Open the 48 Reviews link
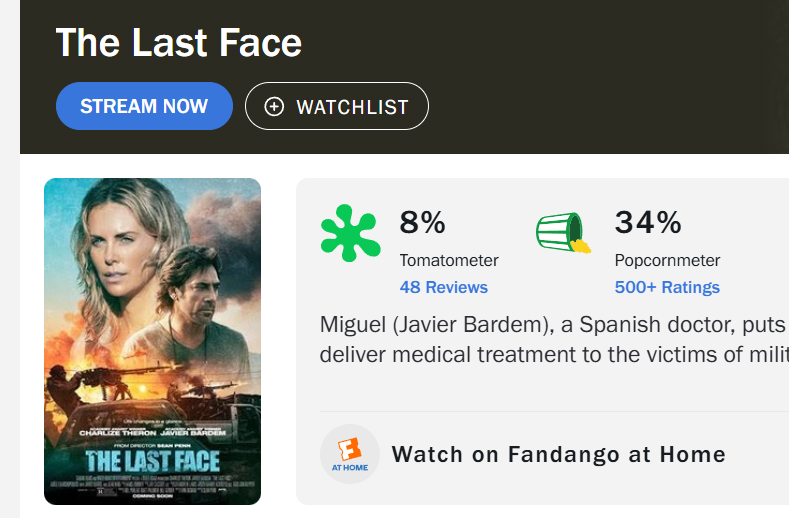 [x=443, y=287]
